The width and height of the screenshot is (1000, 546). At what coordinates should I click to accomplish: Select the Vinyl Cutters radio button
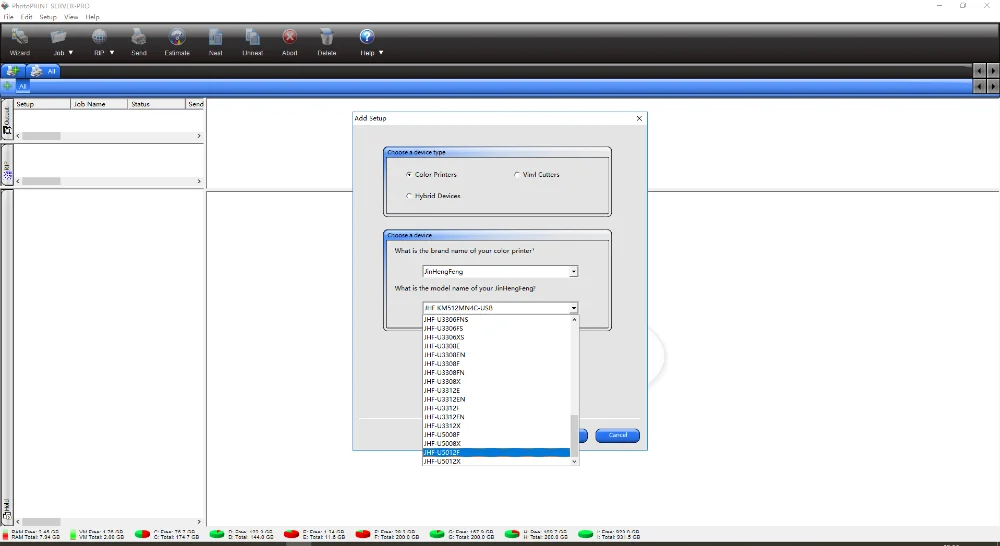(517, 174)
